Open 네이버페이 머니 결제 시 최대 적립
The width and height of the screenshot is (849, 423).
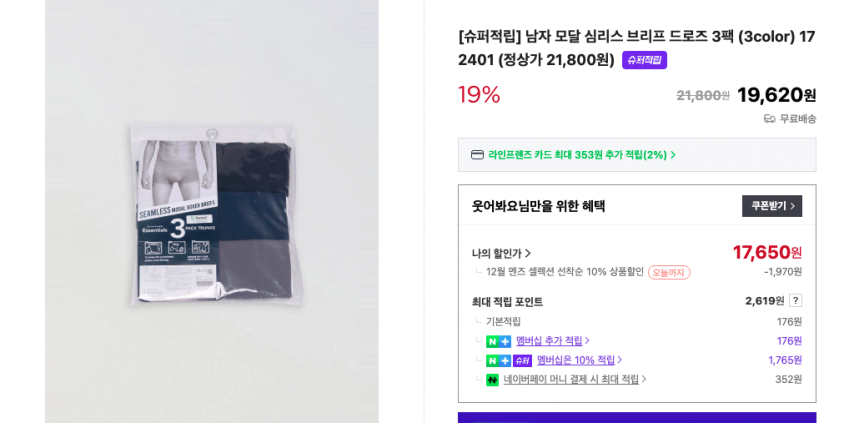tap(575, 379)
